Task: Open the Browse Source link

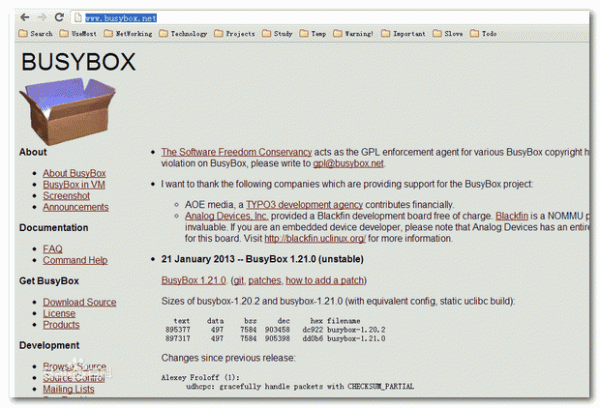Action: (x=75, y=367)
